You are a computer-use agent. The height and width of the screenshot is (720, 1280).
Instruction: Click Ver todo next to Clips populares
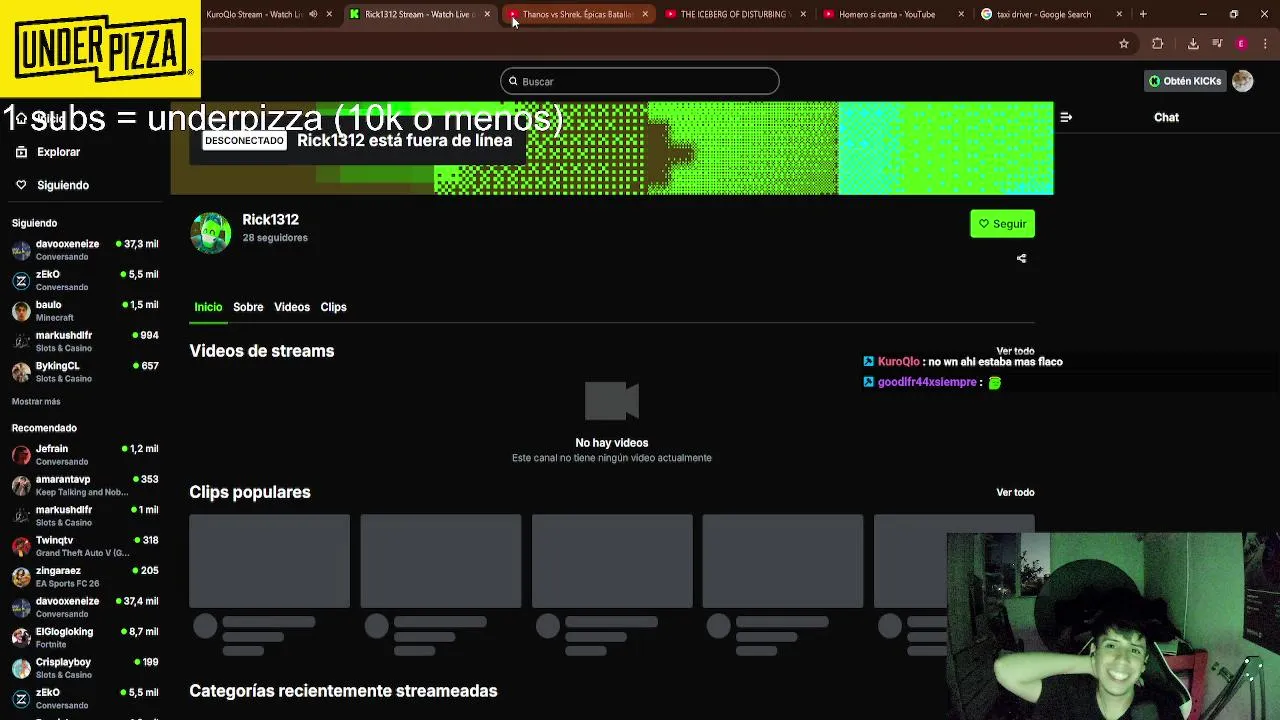[1015, 492]
